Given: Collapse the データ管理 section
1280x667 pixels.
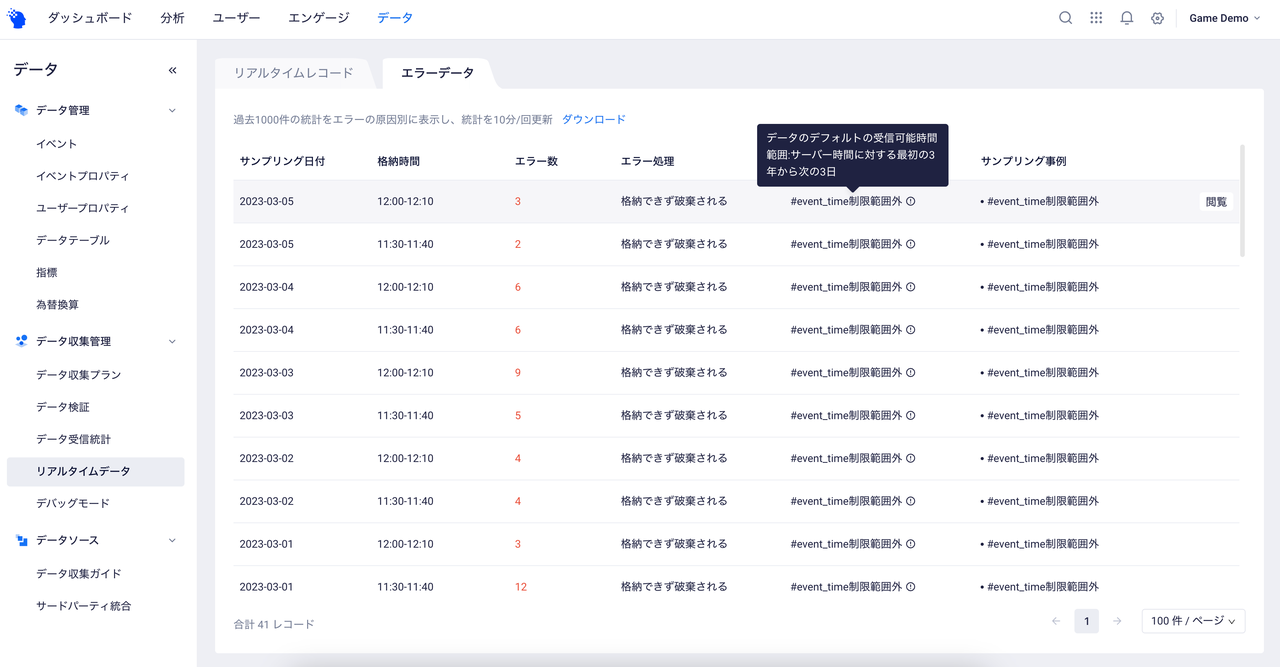Looking at the screenshot, I should pyautogui.click(x=172, y=110).
